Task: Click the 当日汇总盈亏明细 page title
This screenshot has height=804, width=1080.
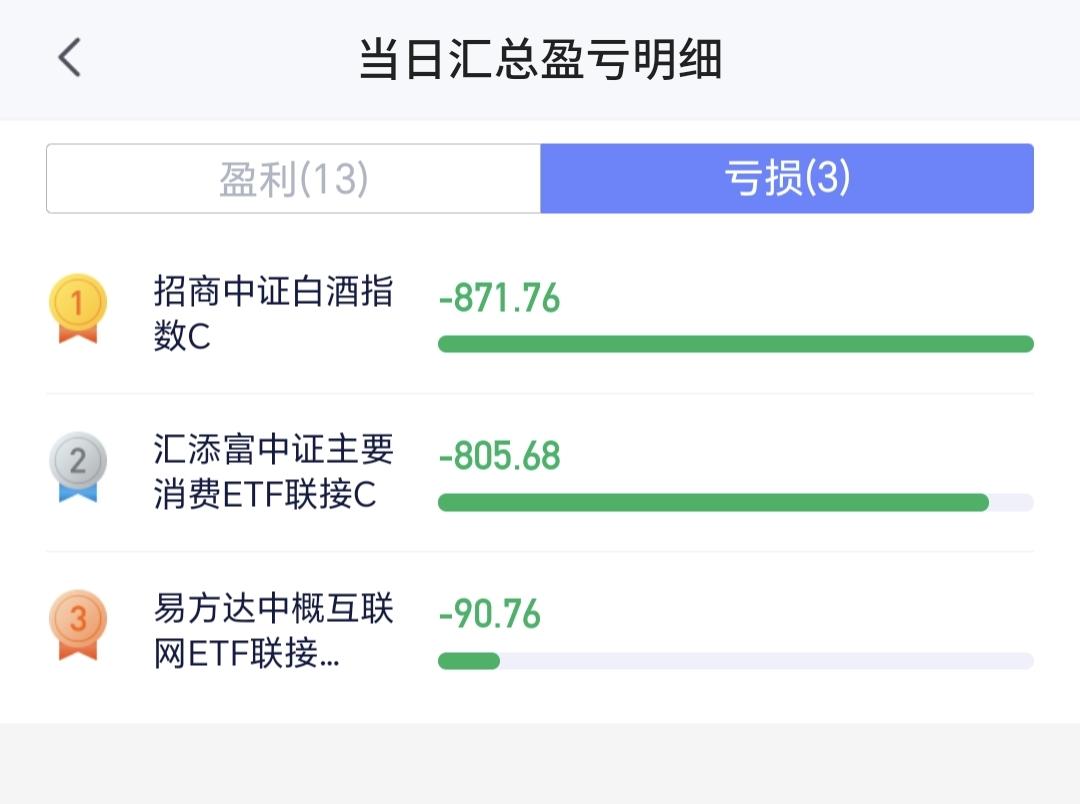Action: tap(540, 59)
